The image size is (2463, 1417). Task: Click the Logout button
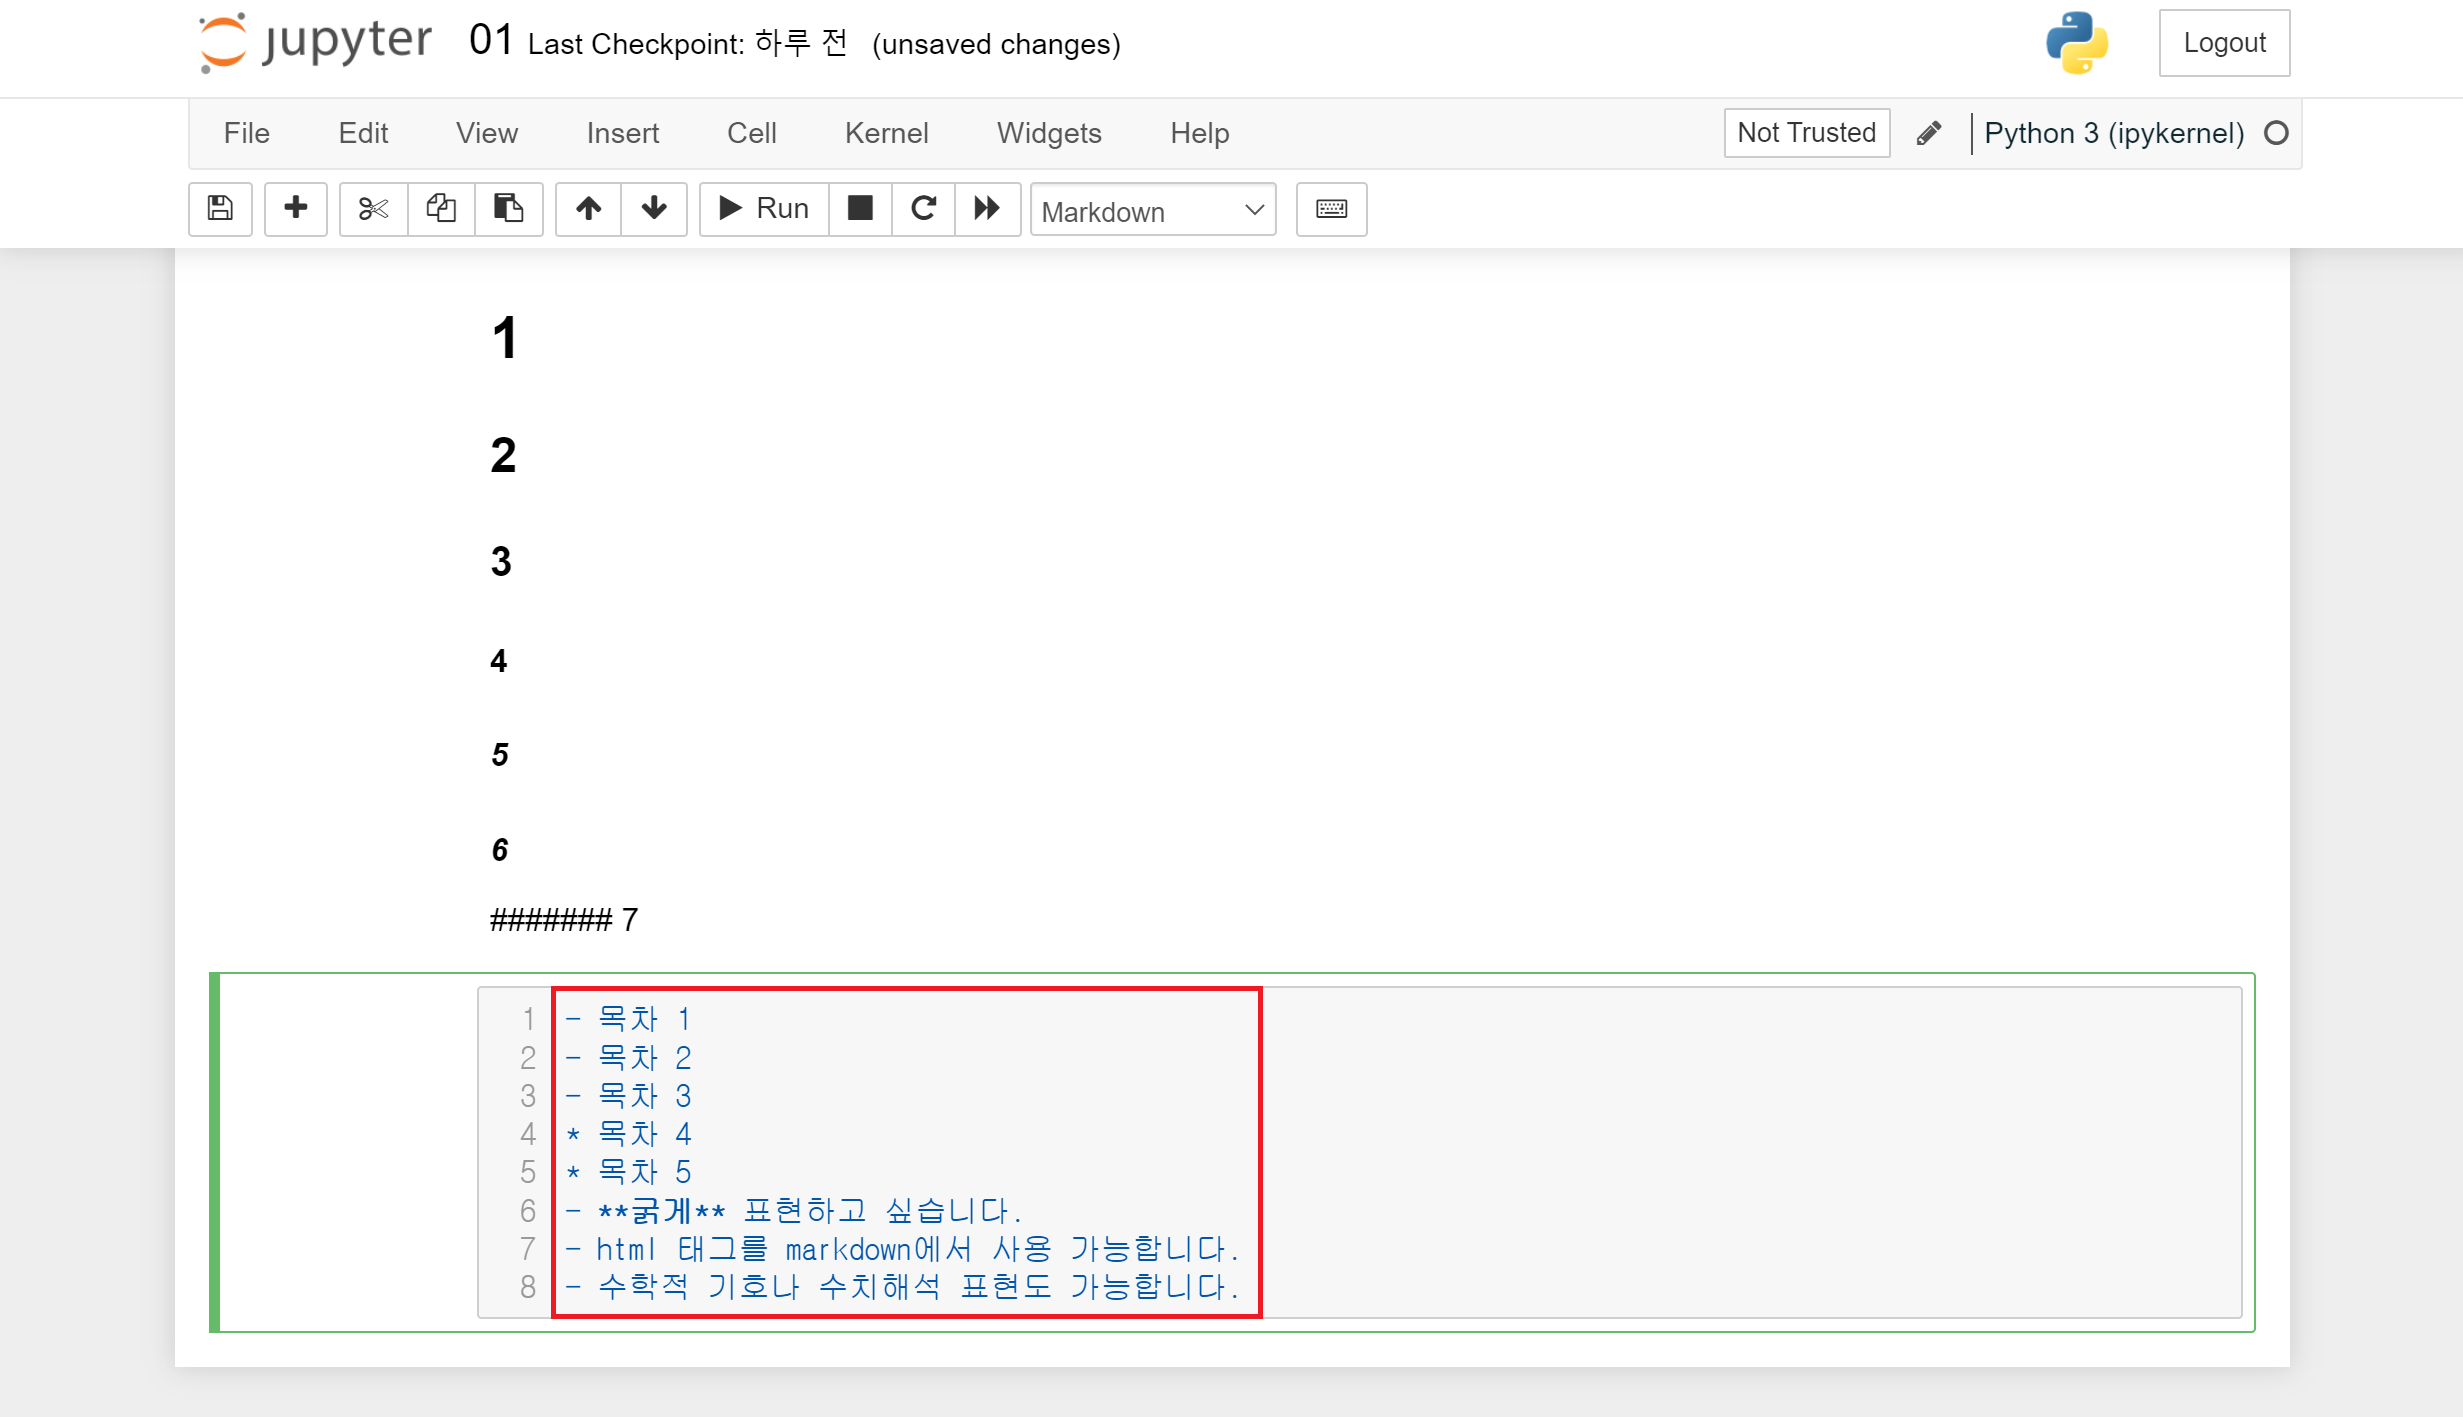coord(2224,43)
